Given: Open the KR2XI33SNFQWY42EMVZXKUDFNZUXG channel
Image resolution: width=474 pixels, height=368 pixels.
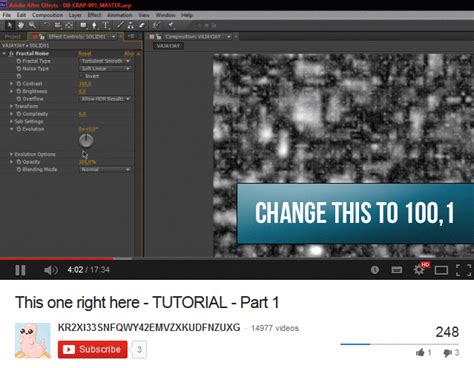Looking at the screenshot, I should (149, 327).
